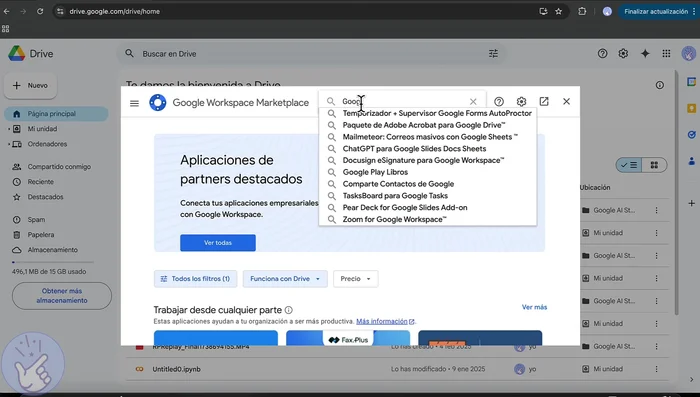Open Drive advanced search options
The width and height of the screenshot is (700, 397).
[x=493, y=54]
